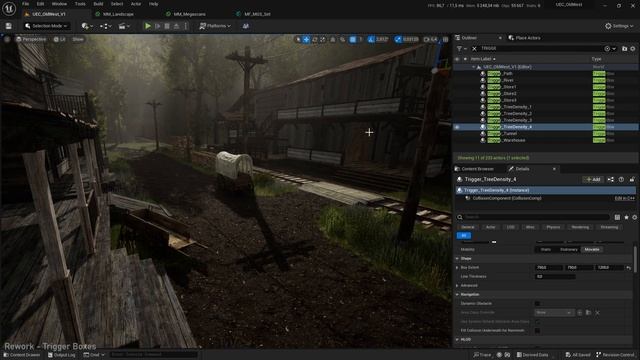
Task: Select the CollisionComponent row
Action: click(545, 198)
